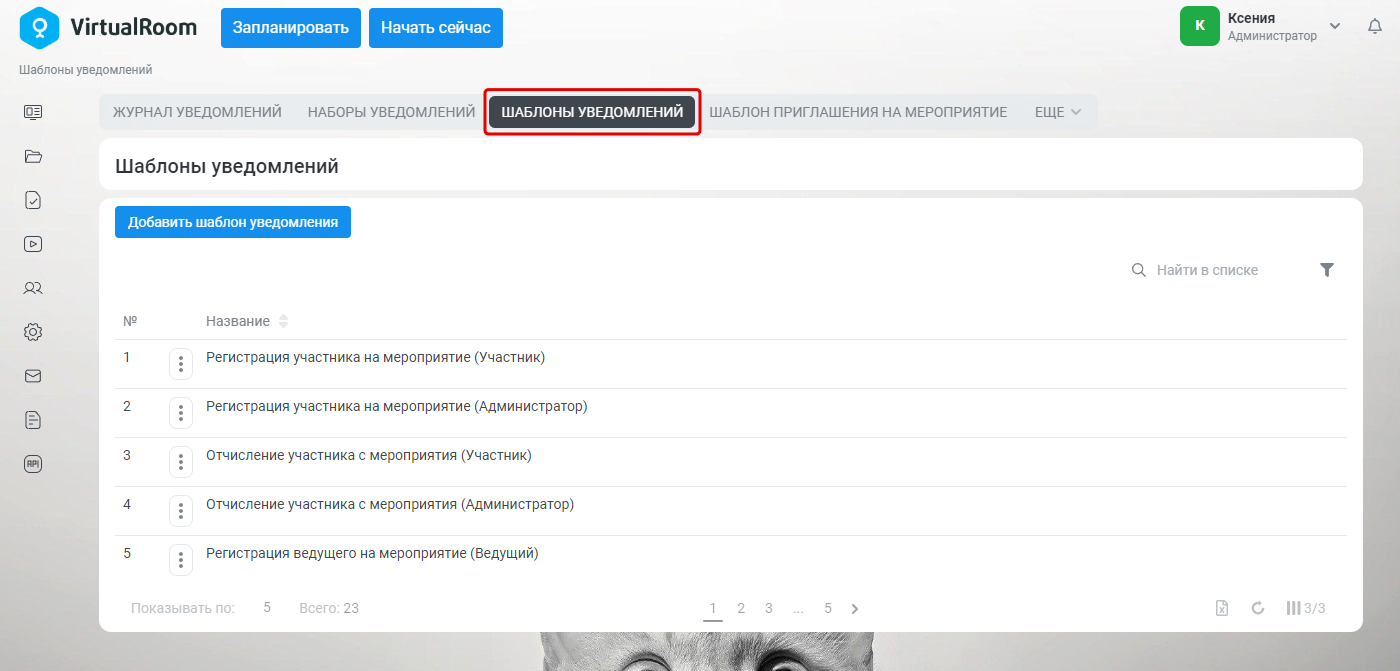This screenshot has width=1400, height=671.
Task: Open three-dot menu for row 2
Action: [181, 413]
